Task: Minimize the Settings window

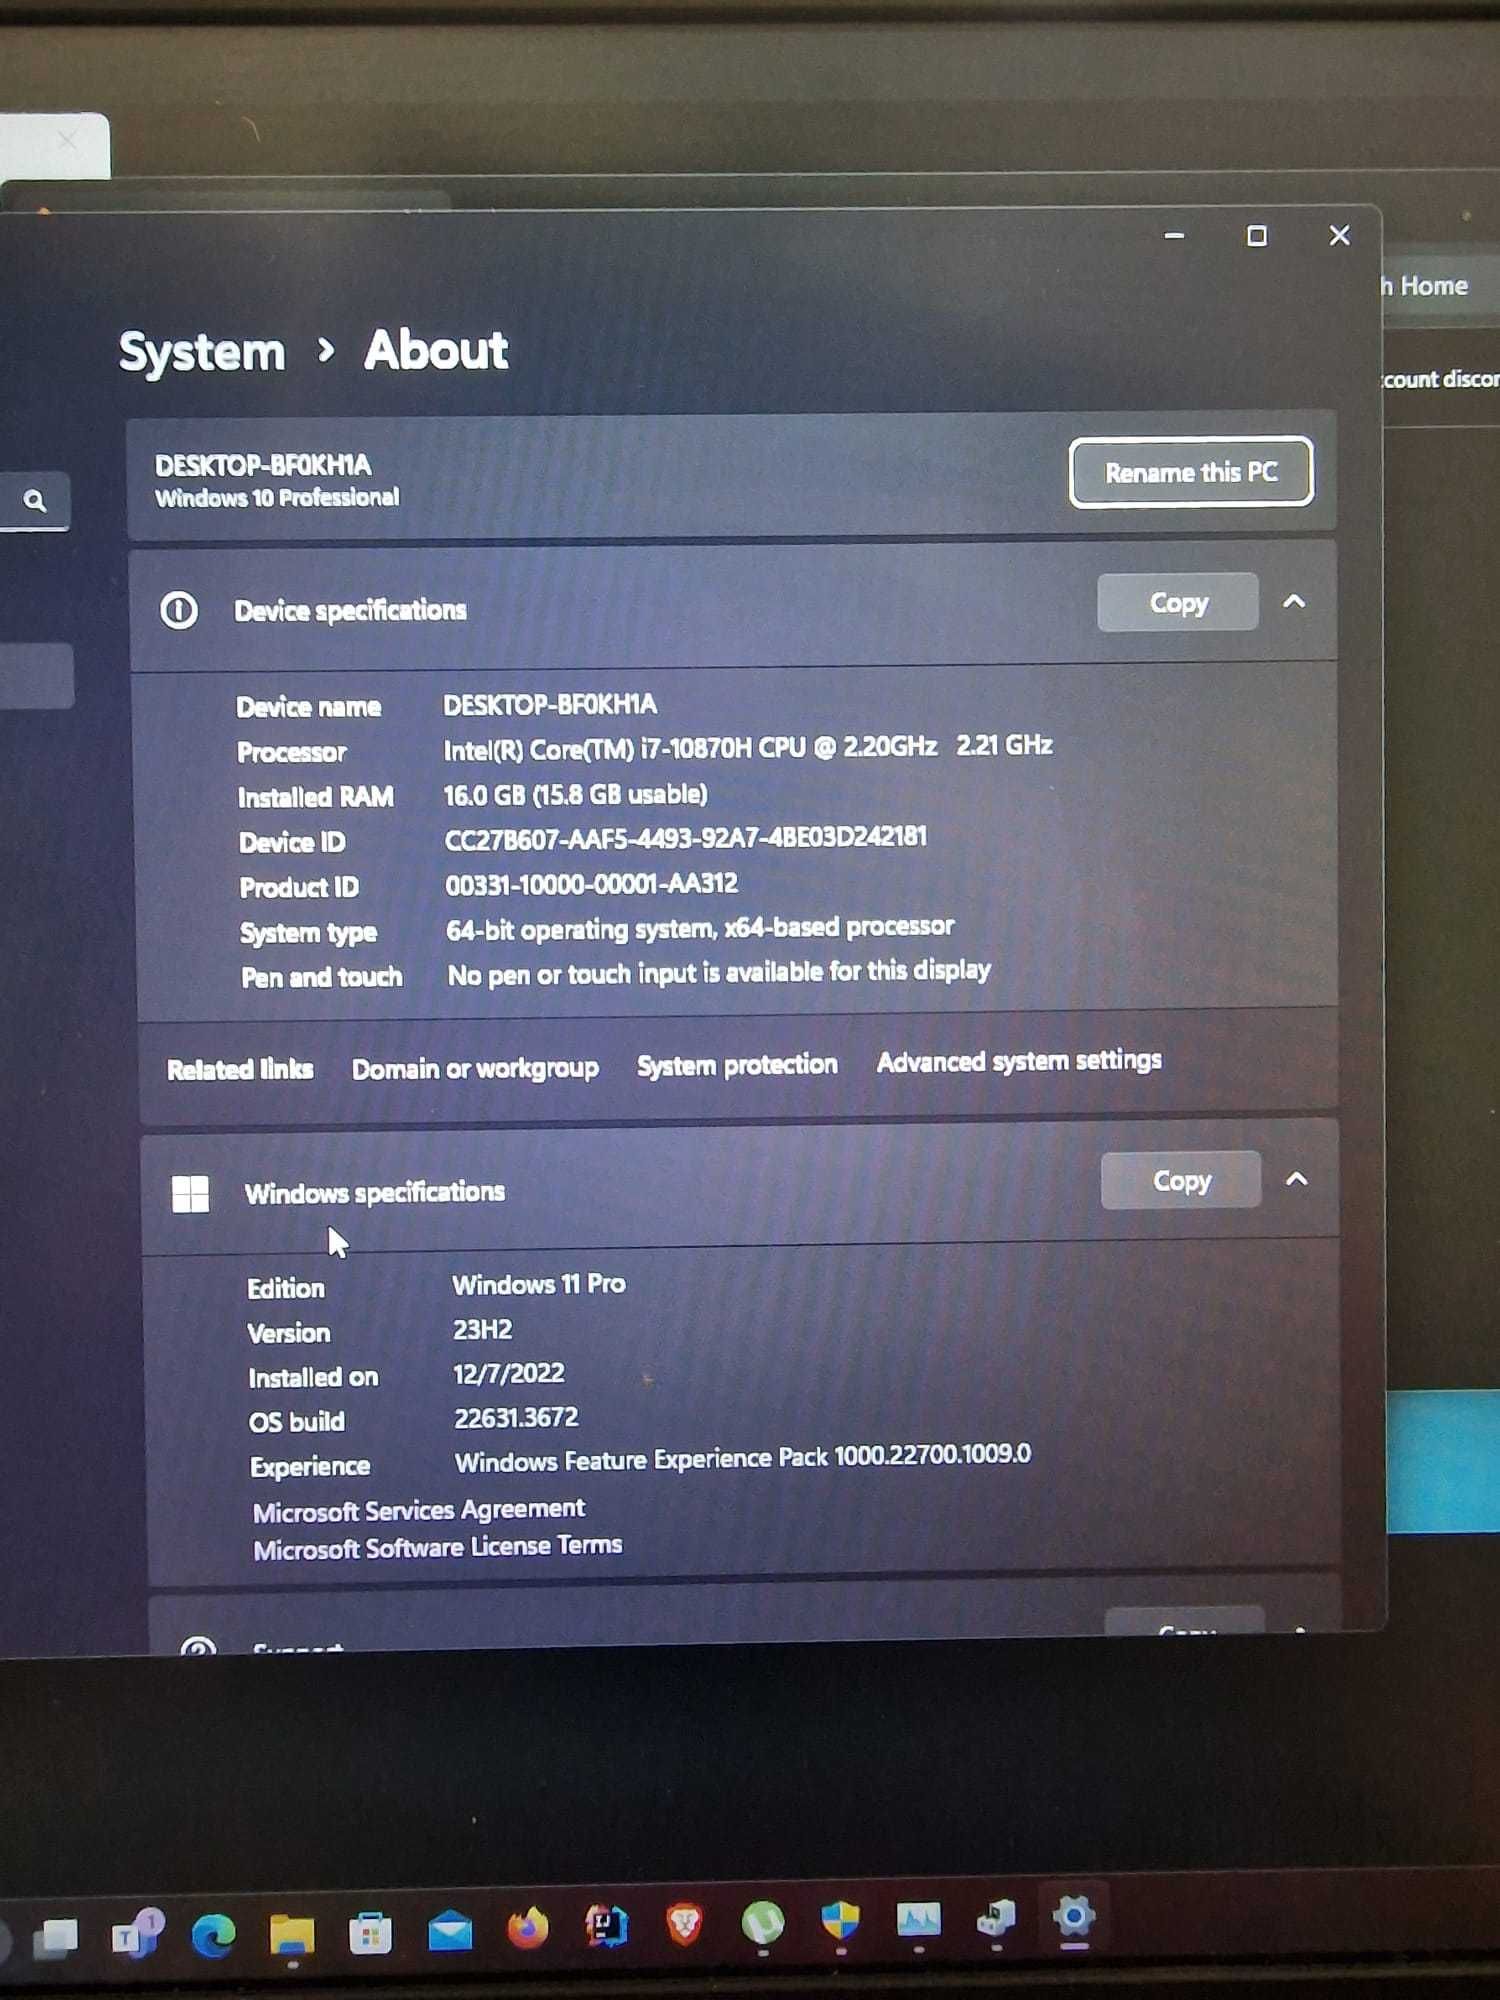Action: (1175, 236)
